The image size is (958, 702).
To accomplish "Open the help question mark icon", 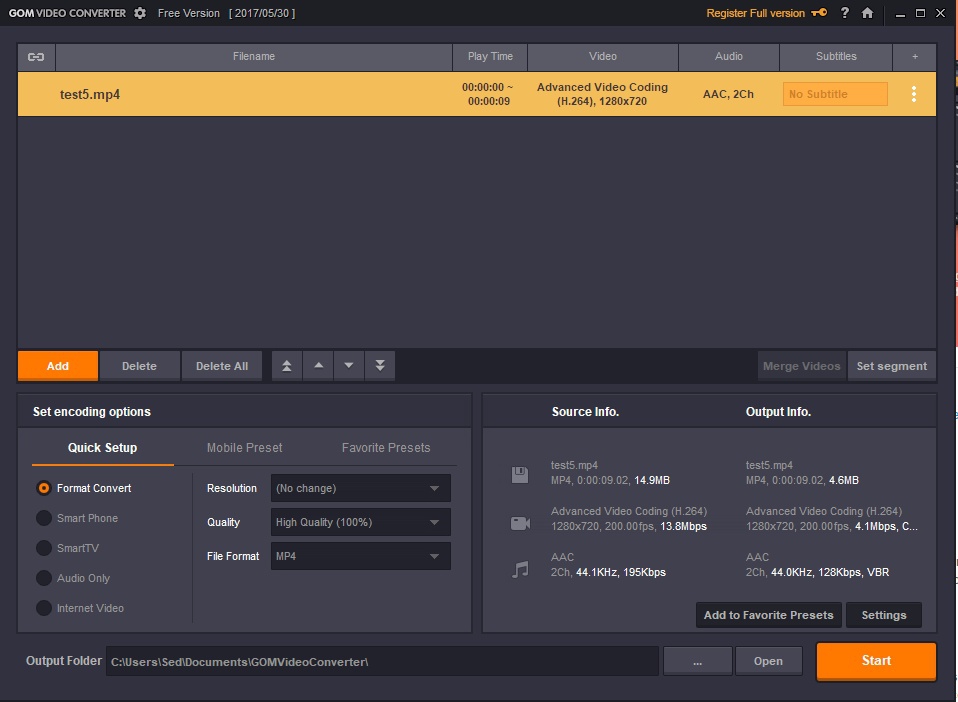I will [x=845, y=13].
